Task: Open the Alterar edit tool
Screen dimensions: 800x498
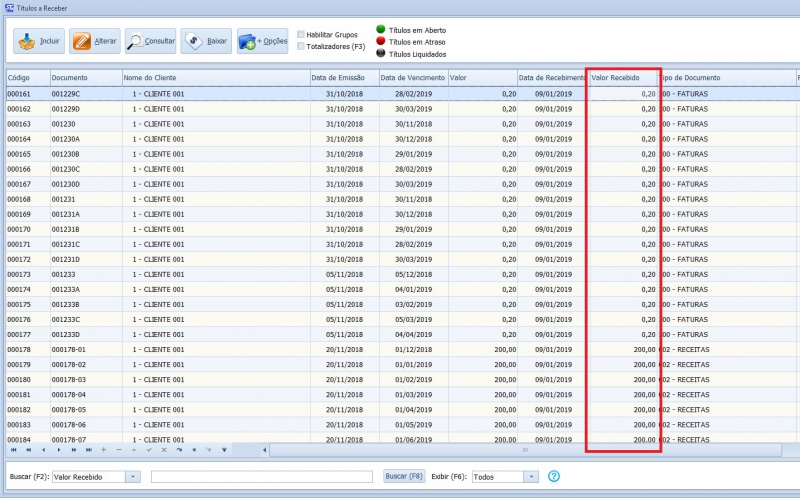Action: 94,42
